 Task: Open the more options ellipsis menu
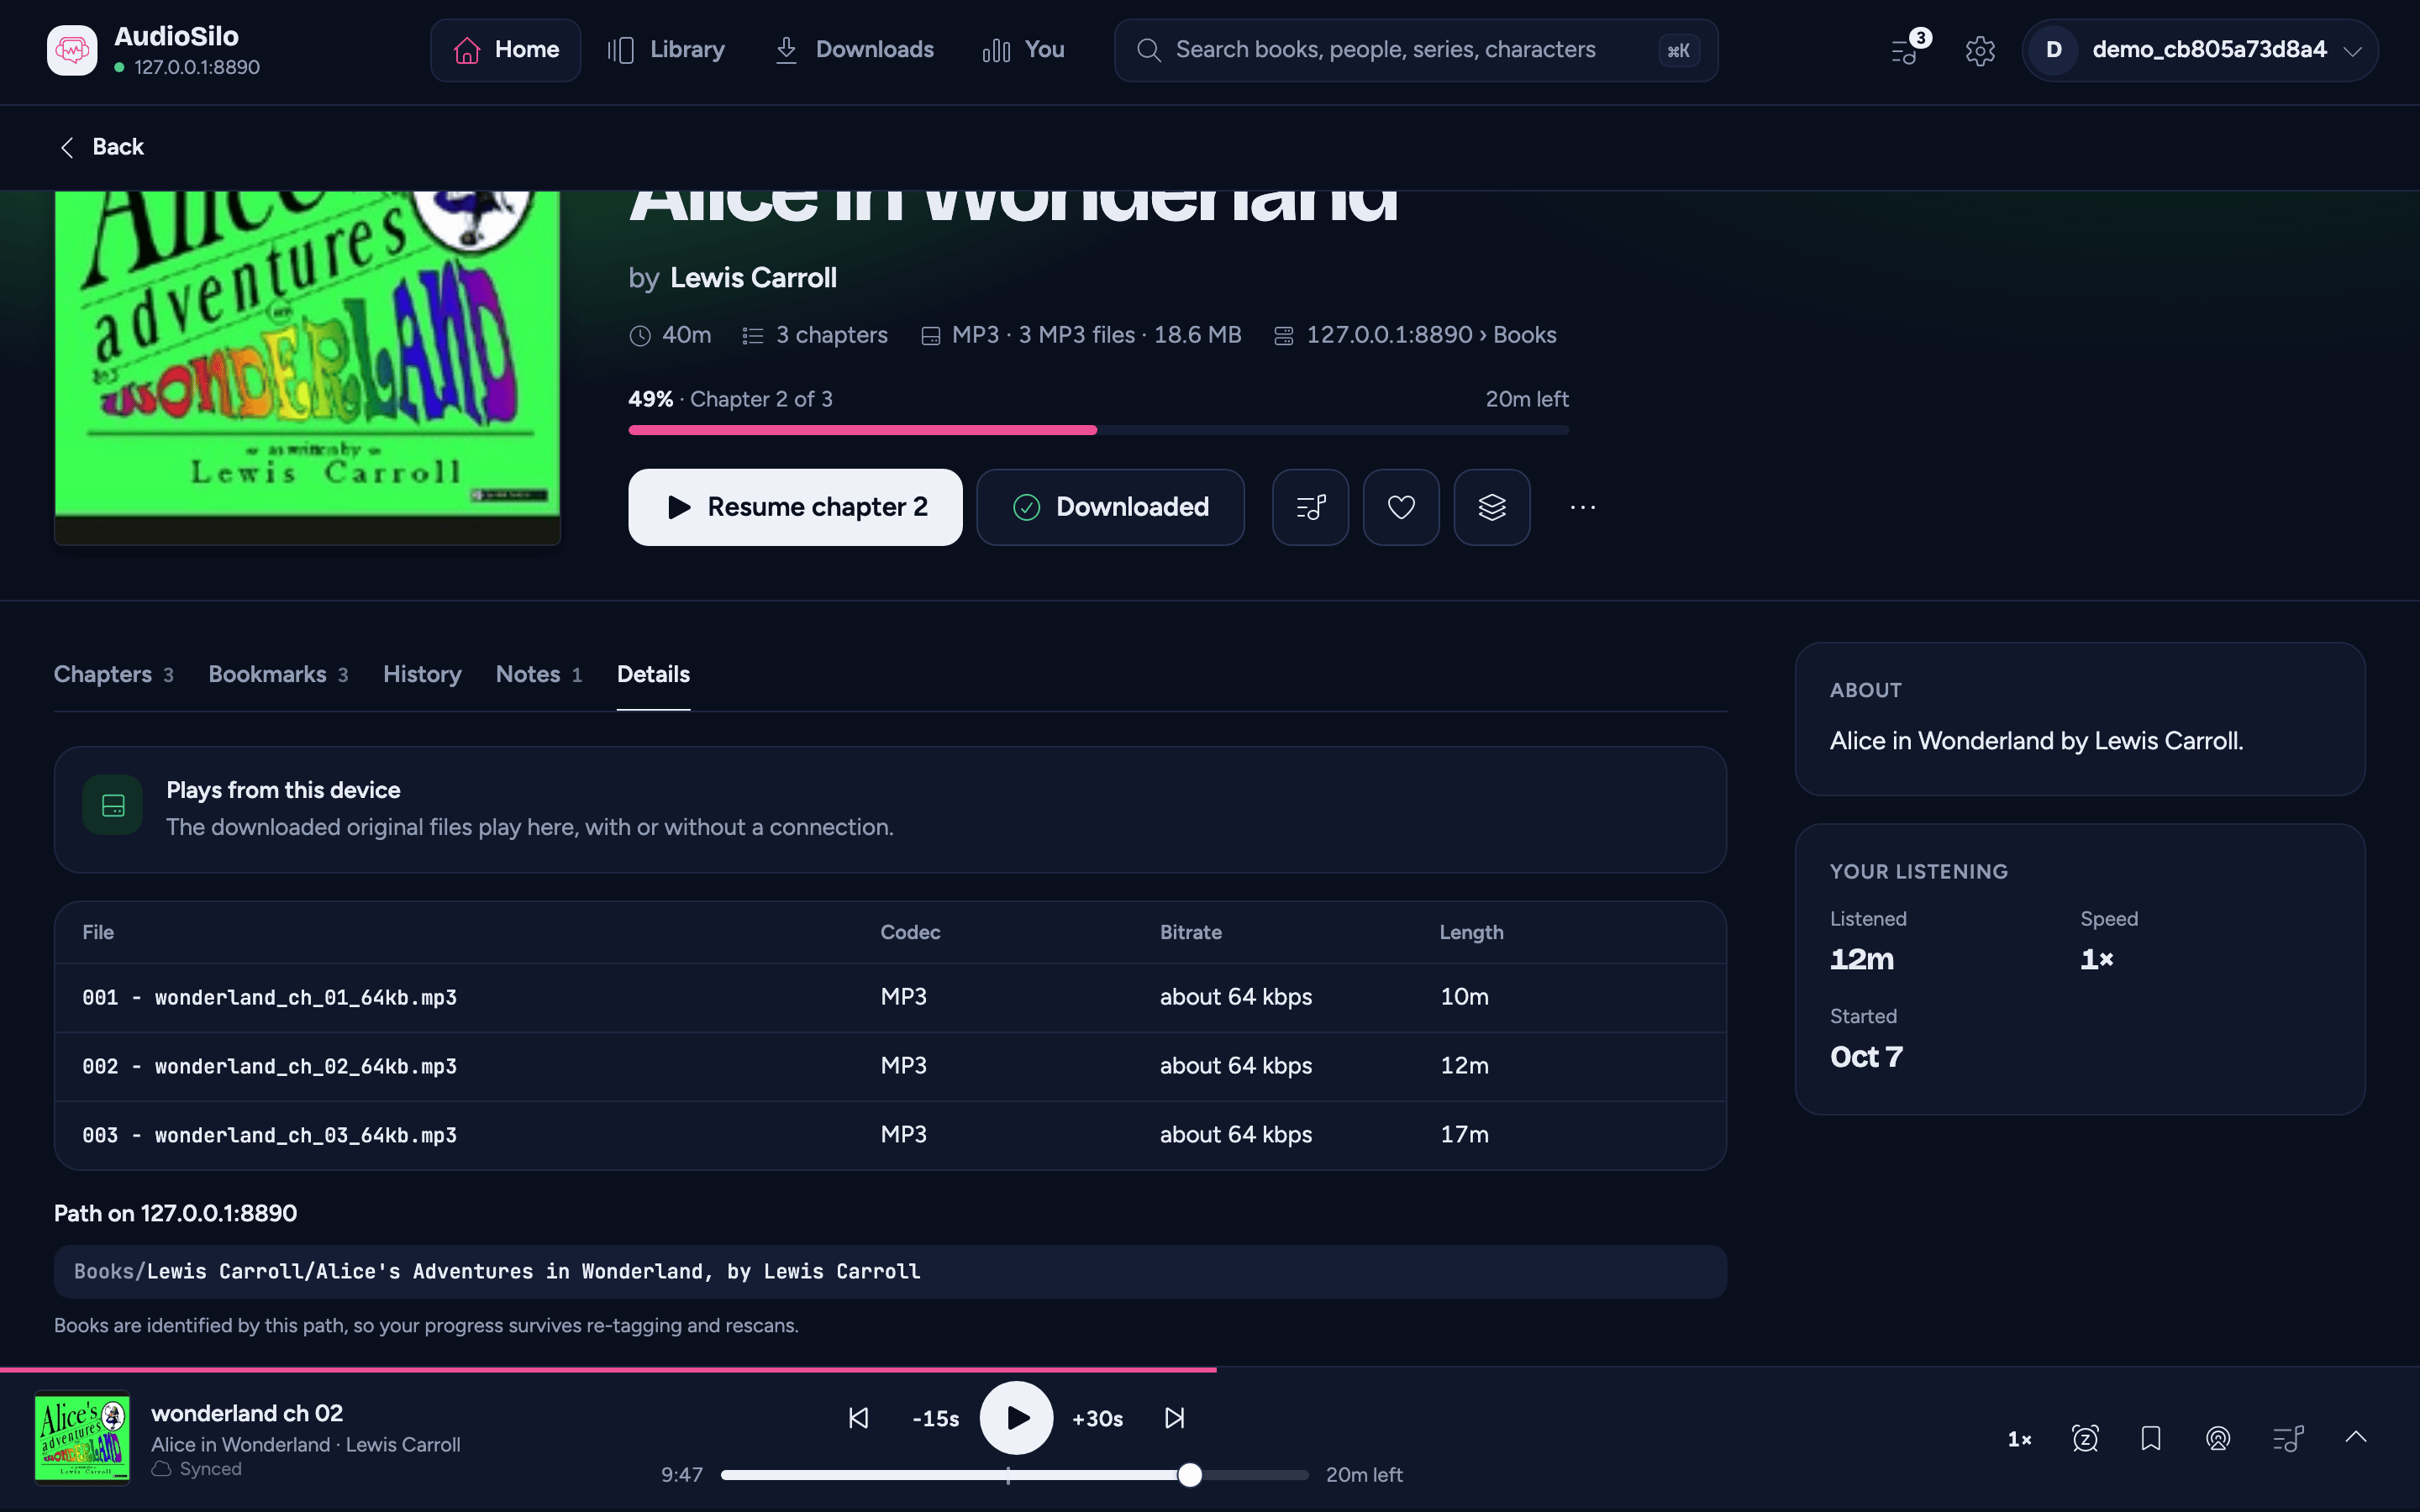(1583, 507)
